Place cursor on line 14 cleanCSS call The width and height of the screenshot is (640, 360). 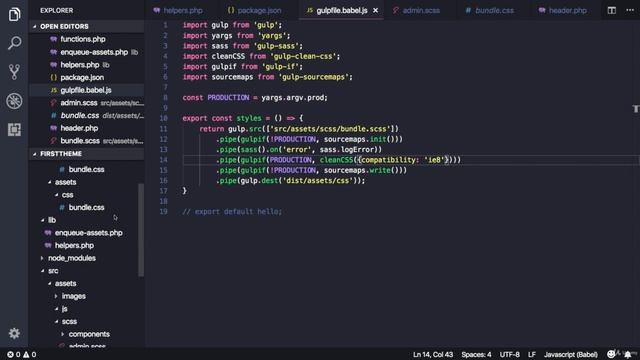(336, 160)
